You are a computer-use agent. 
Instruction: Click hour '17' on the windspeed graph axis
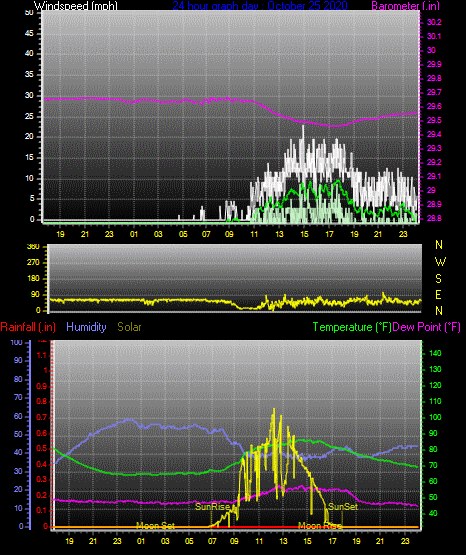329,234
